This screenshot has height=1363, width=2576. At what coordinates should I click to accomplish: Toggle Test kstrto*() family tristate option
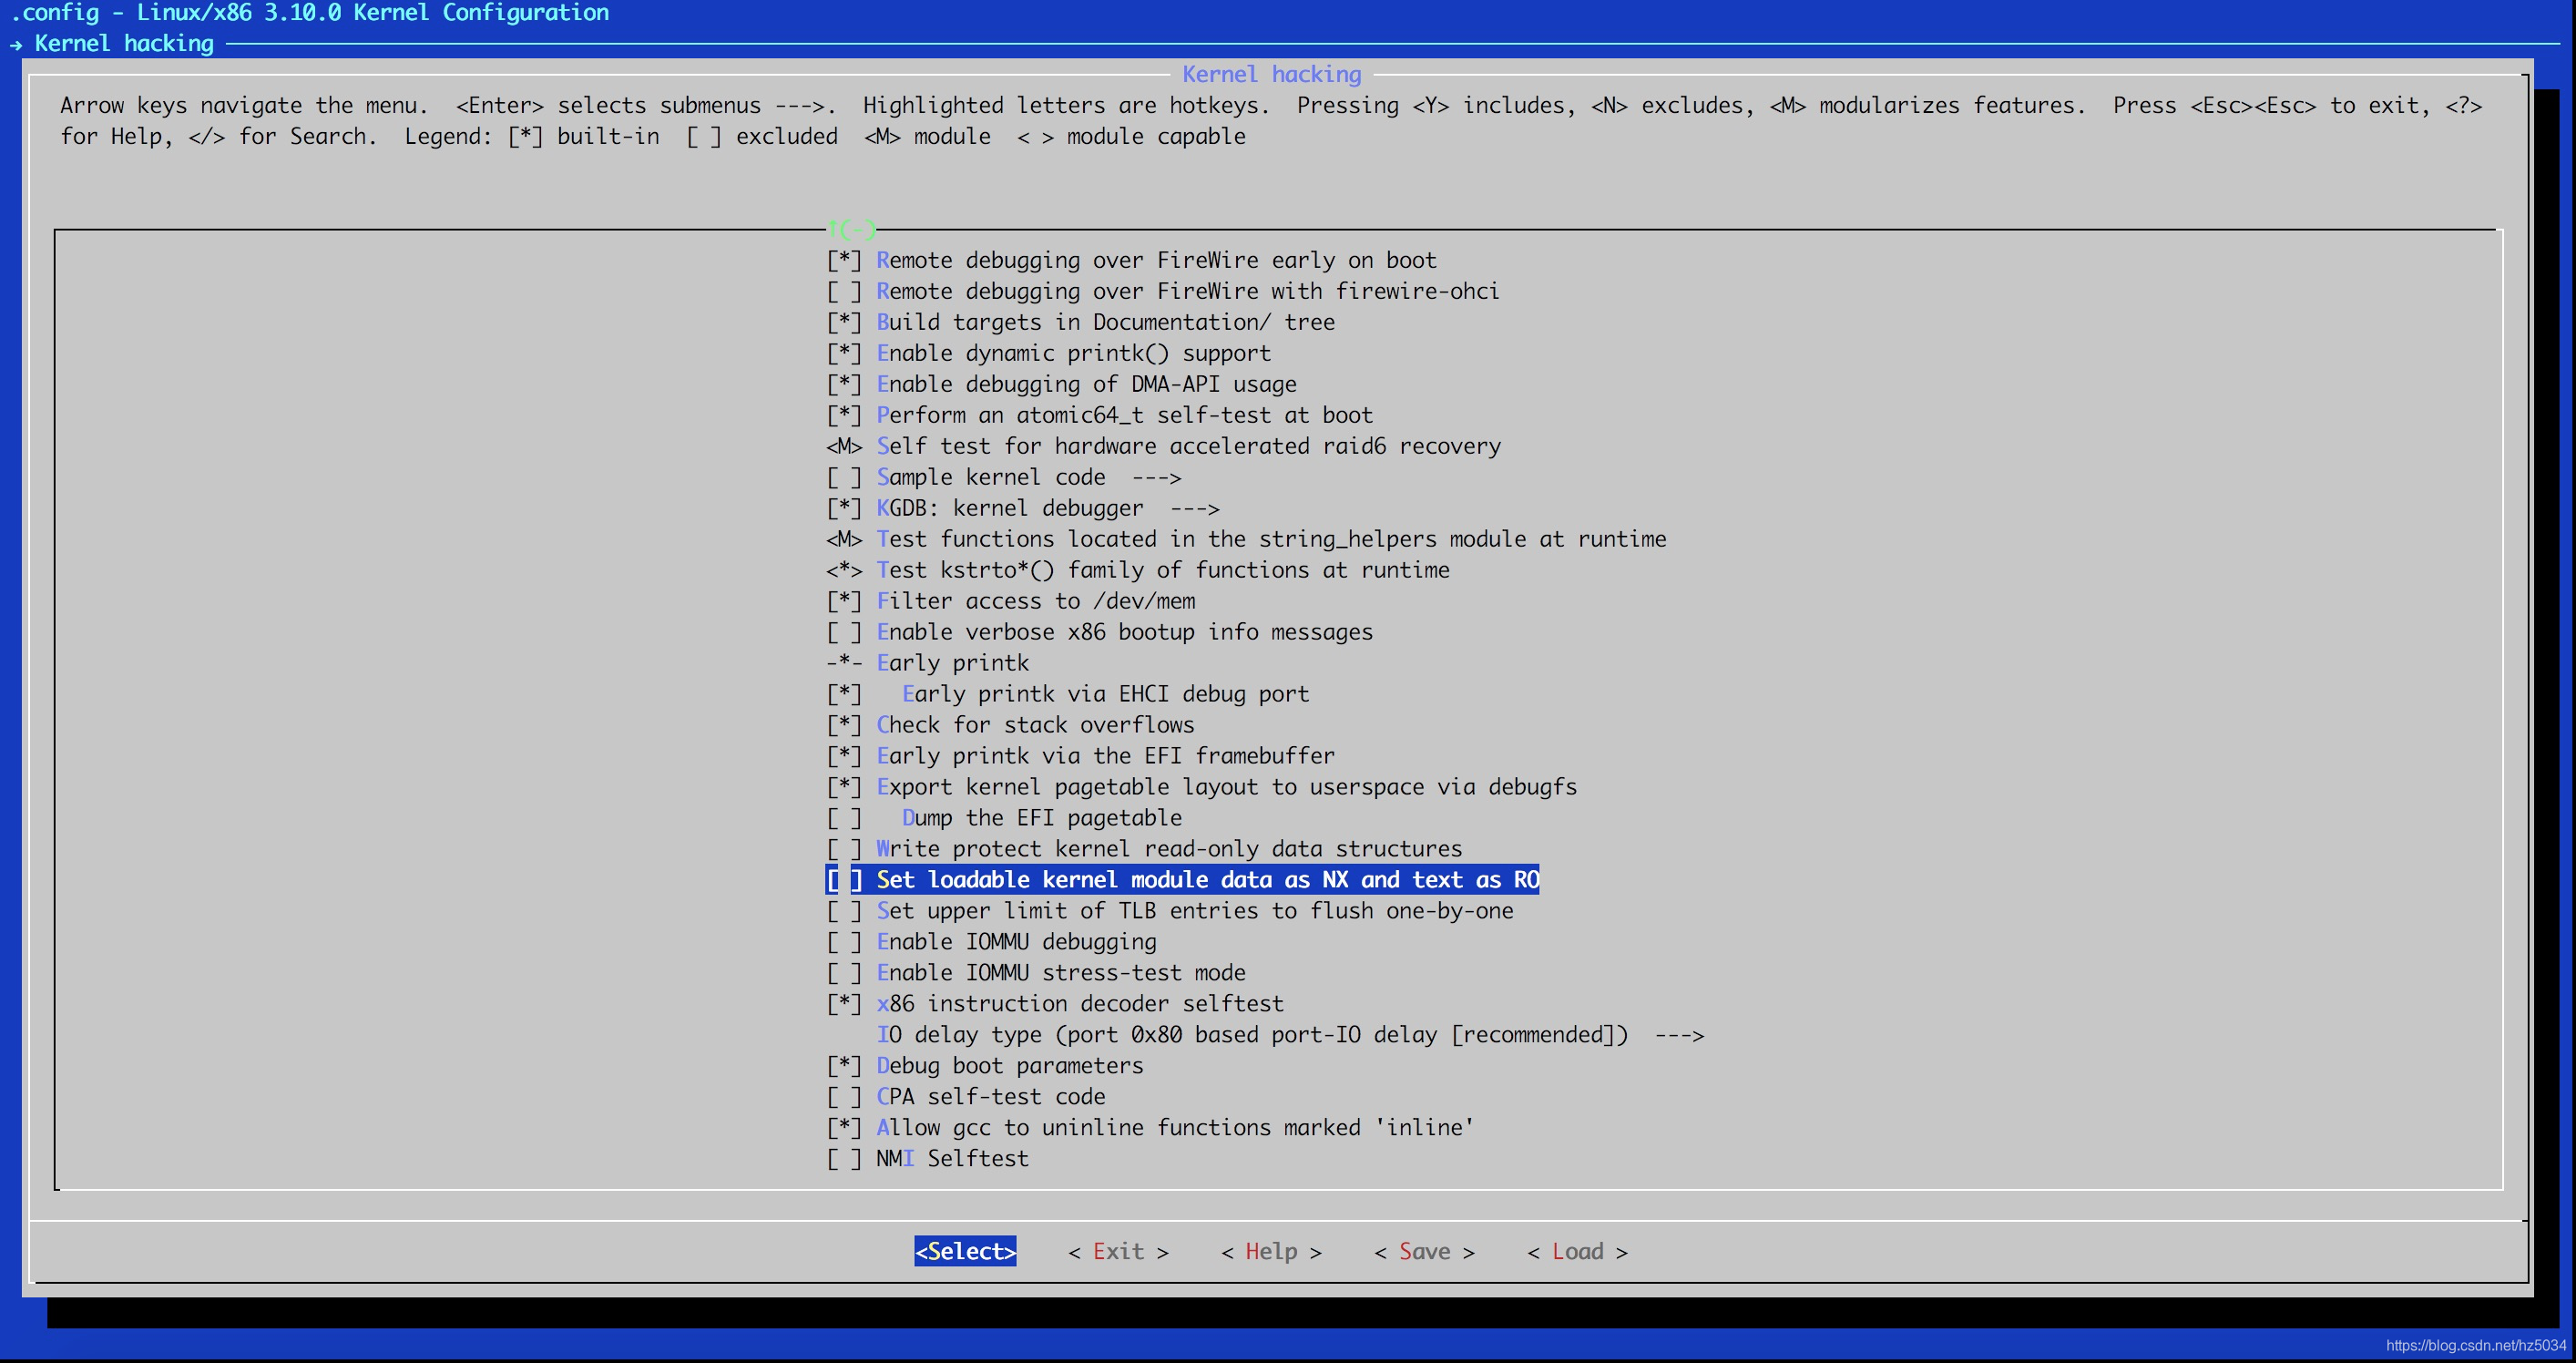(x=843, y=570)
